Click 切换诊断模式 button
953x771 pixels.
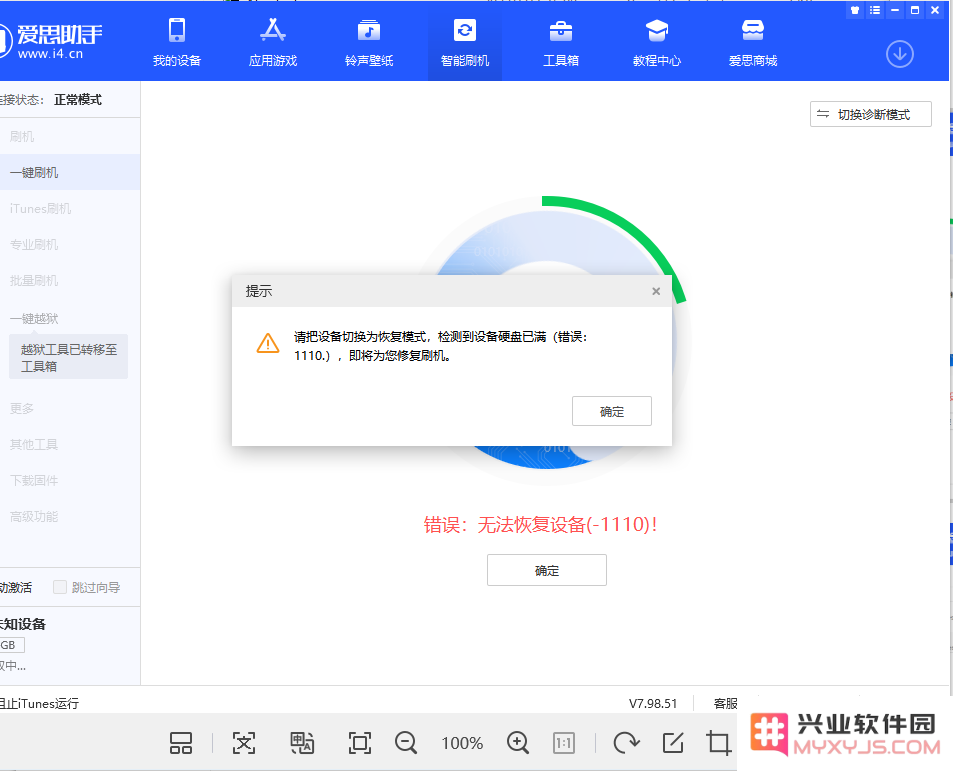click(x=870, y=114)
